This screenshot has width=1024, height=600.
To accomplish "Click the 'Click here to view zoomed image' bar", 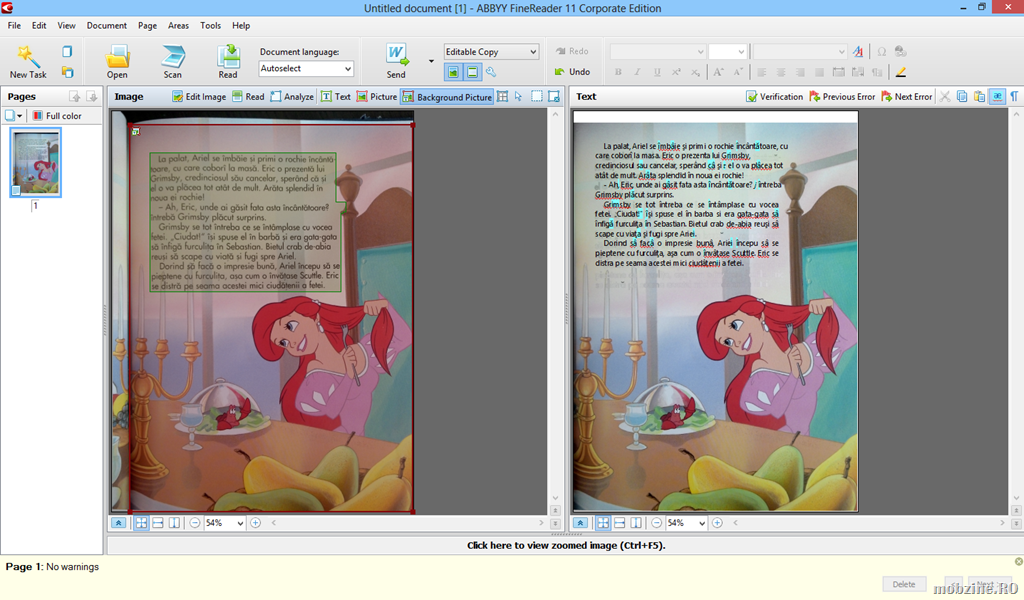I will (x=565, y=545).
